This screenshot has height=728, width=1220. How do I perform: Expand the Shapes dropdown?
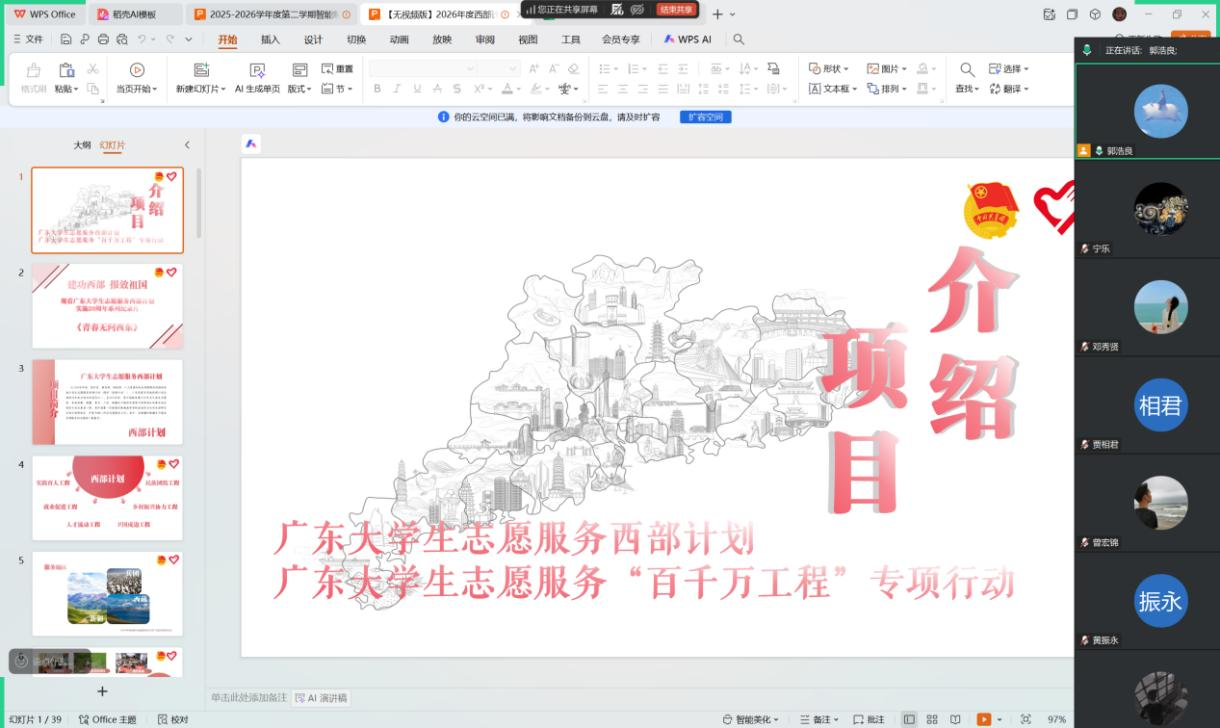[829, 69]
